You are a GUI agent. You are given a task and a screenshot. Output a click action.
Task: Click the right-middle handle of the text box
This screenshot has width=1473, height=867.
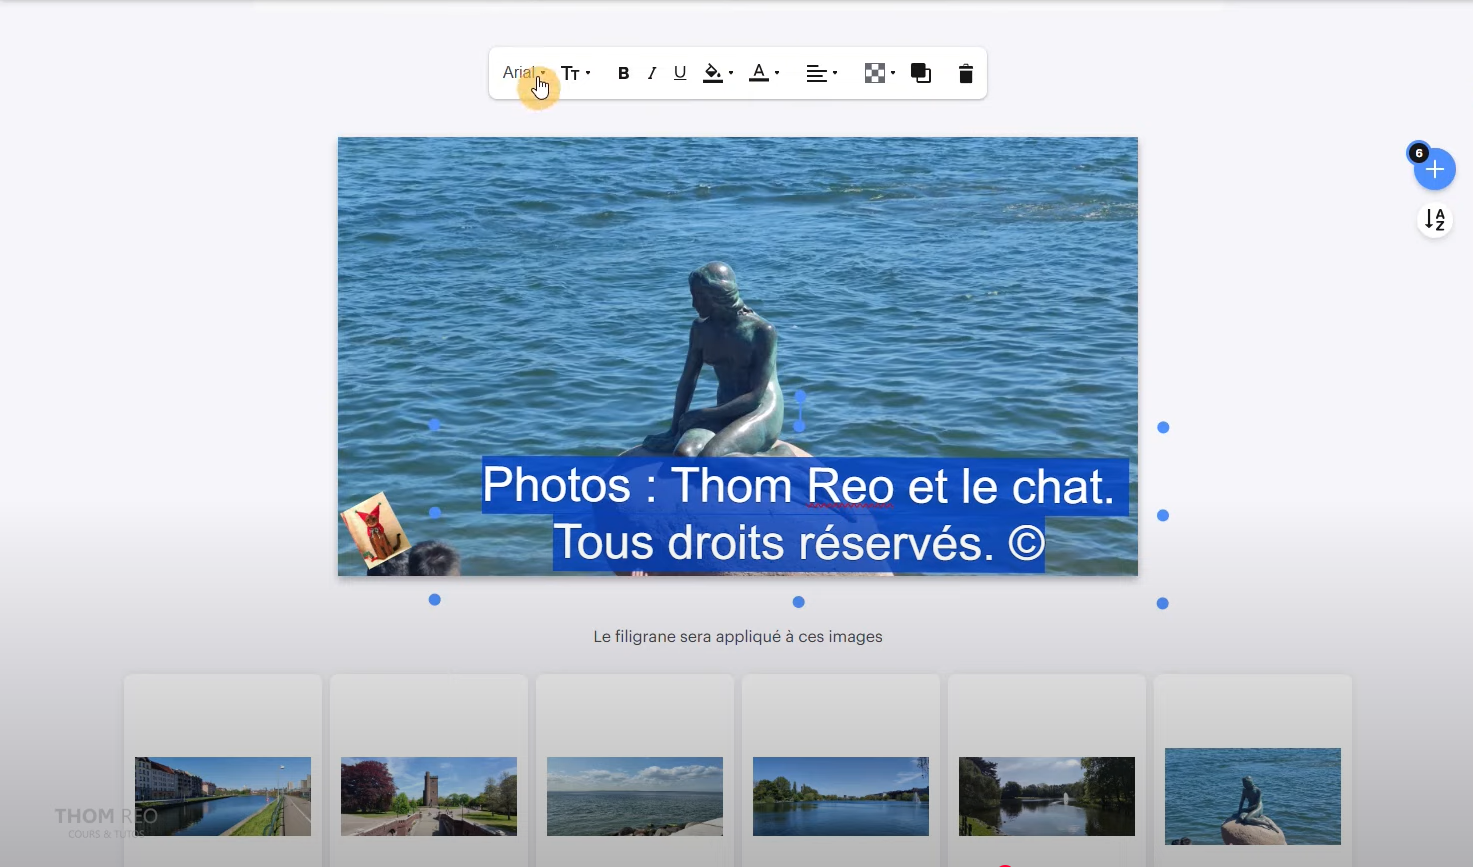pyautogui.click(x=1163, y=515)
